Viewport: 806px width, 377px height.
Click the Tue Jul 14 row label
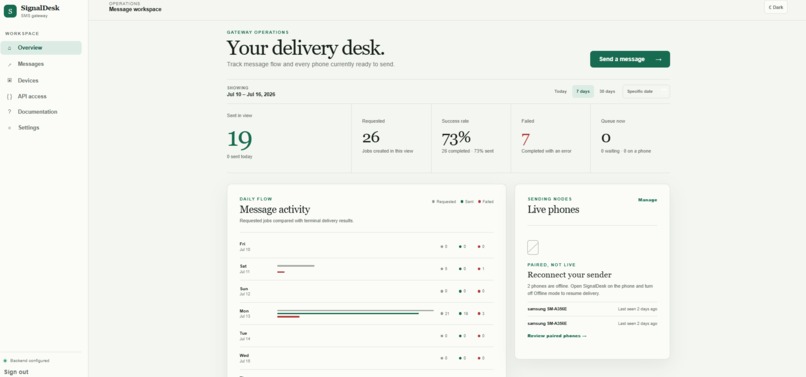(x=245, y=336)
